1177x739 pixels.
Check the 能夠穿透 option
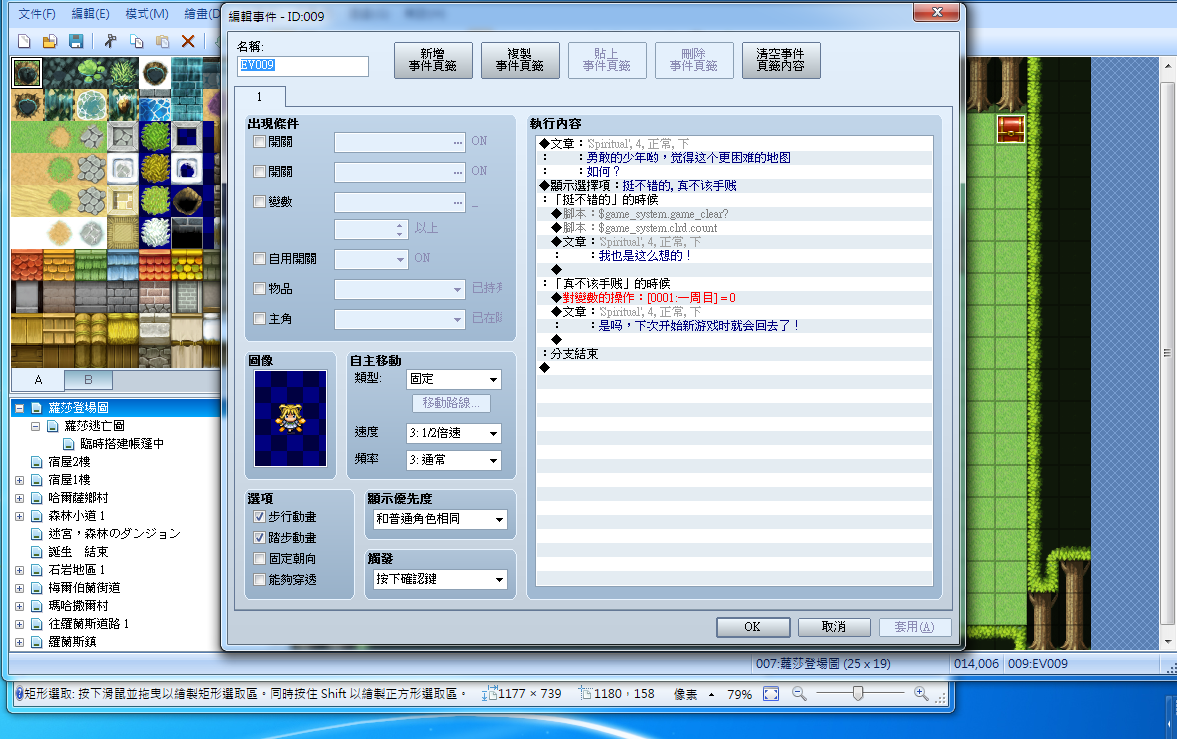point(260,580)
